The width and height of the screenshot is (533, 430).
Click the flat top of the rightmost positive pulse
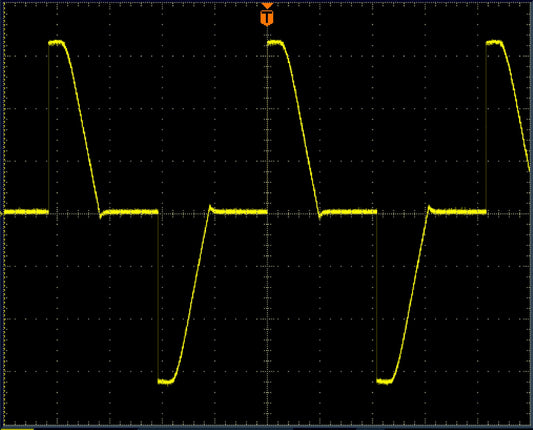click(494, 43)
